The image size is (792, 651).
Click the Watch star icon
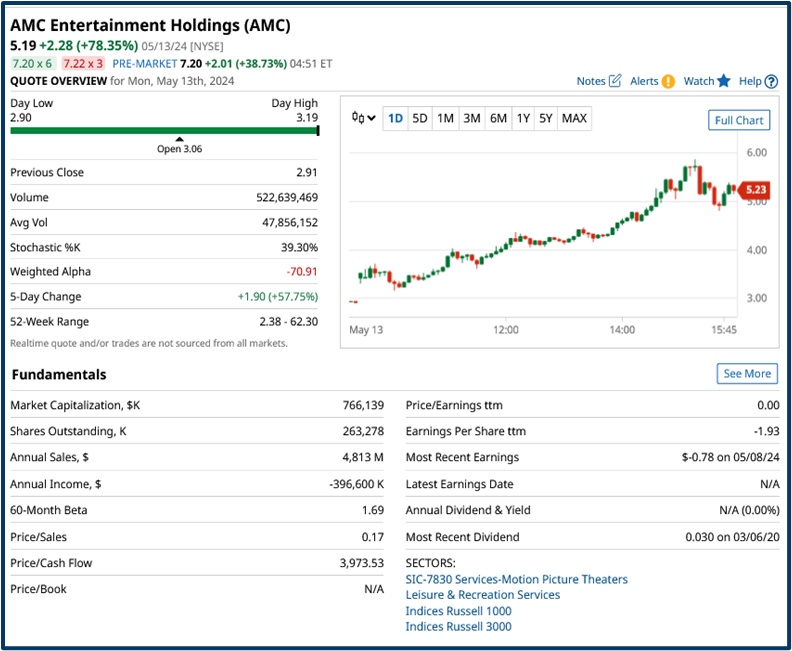click(x=724, y=81)
